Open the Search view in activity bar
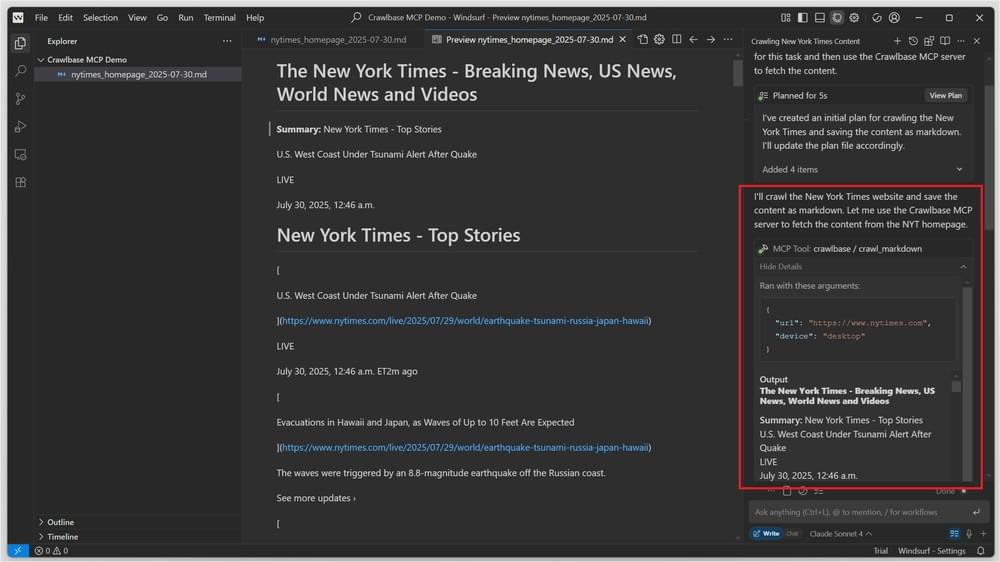The image size is (1000, 562). [19, 71]
